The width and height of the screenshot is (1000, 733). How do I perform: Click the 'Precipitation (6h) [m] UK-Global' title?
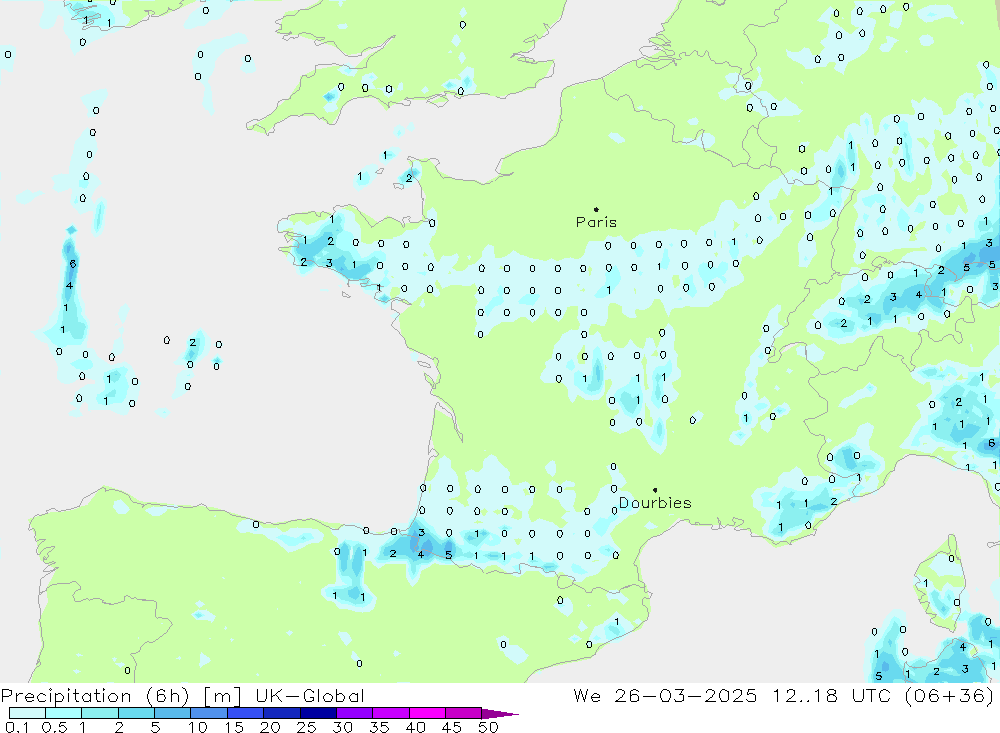click(x=182, y=695)
